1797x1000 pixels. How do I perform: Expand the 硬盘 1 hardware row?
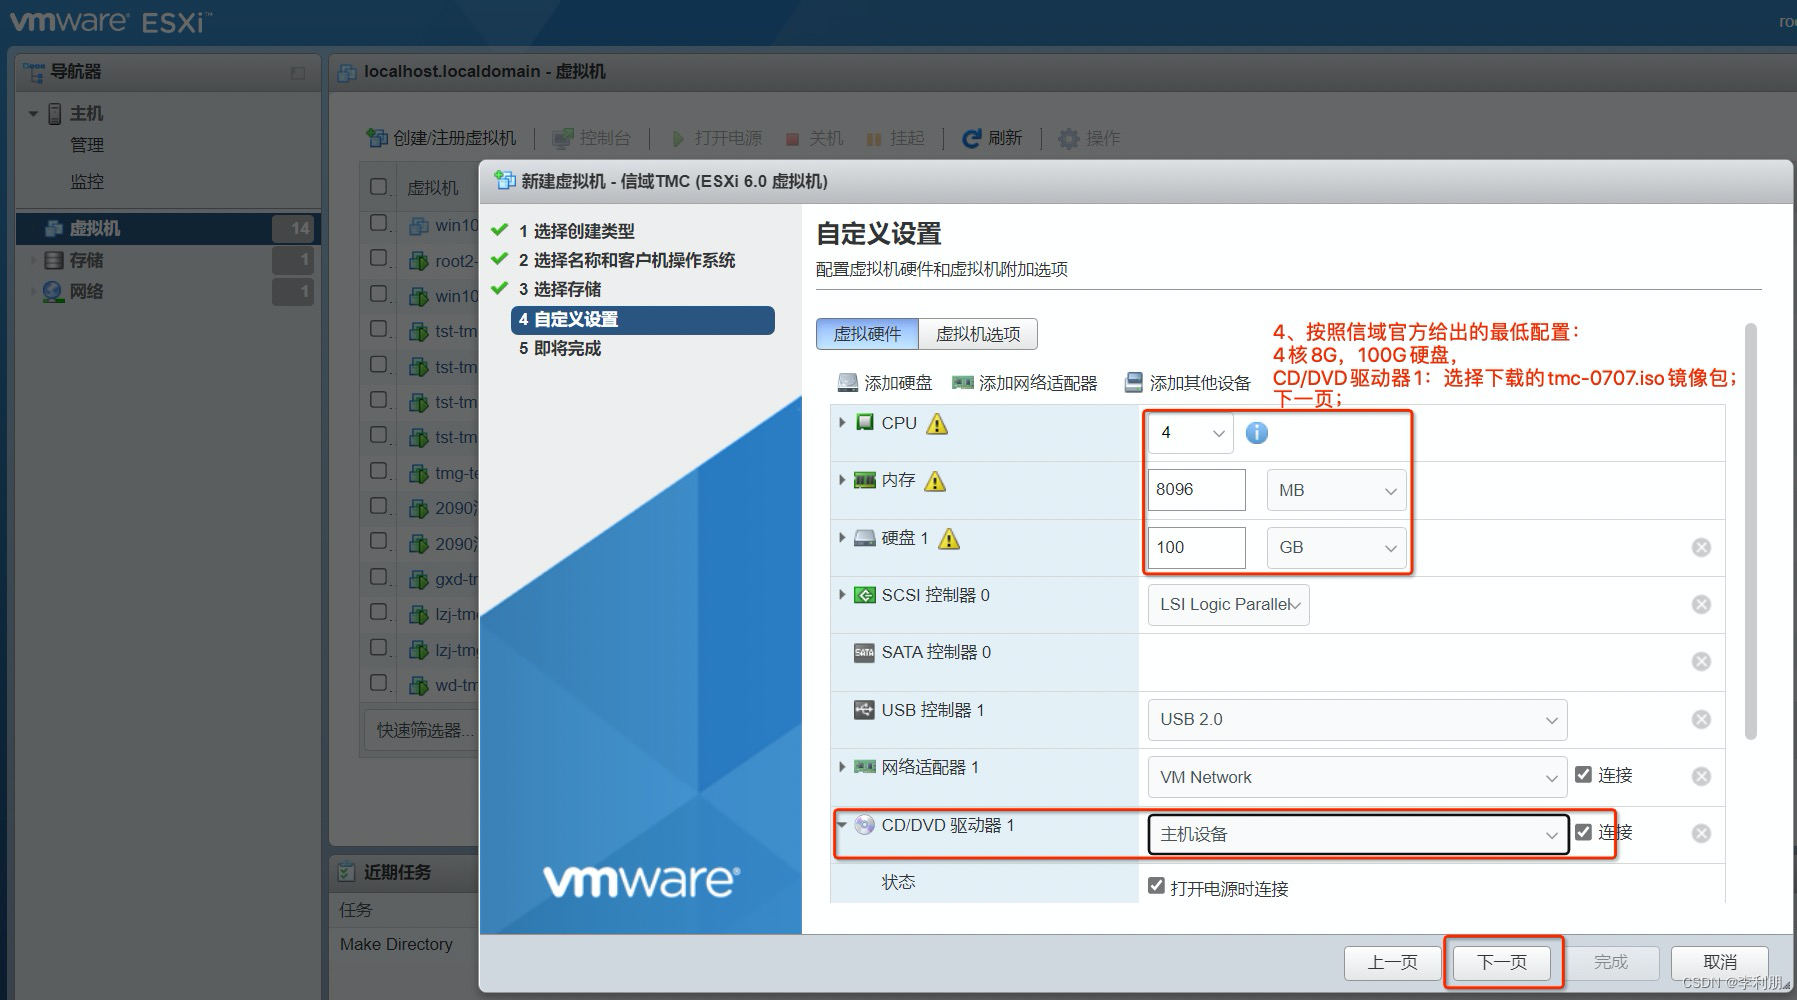pyautogui.click(x=842, y=538)
